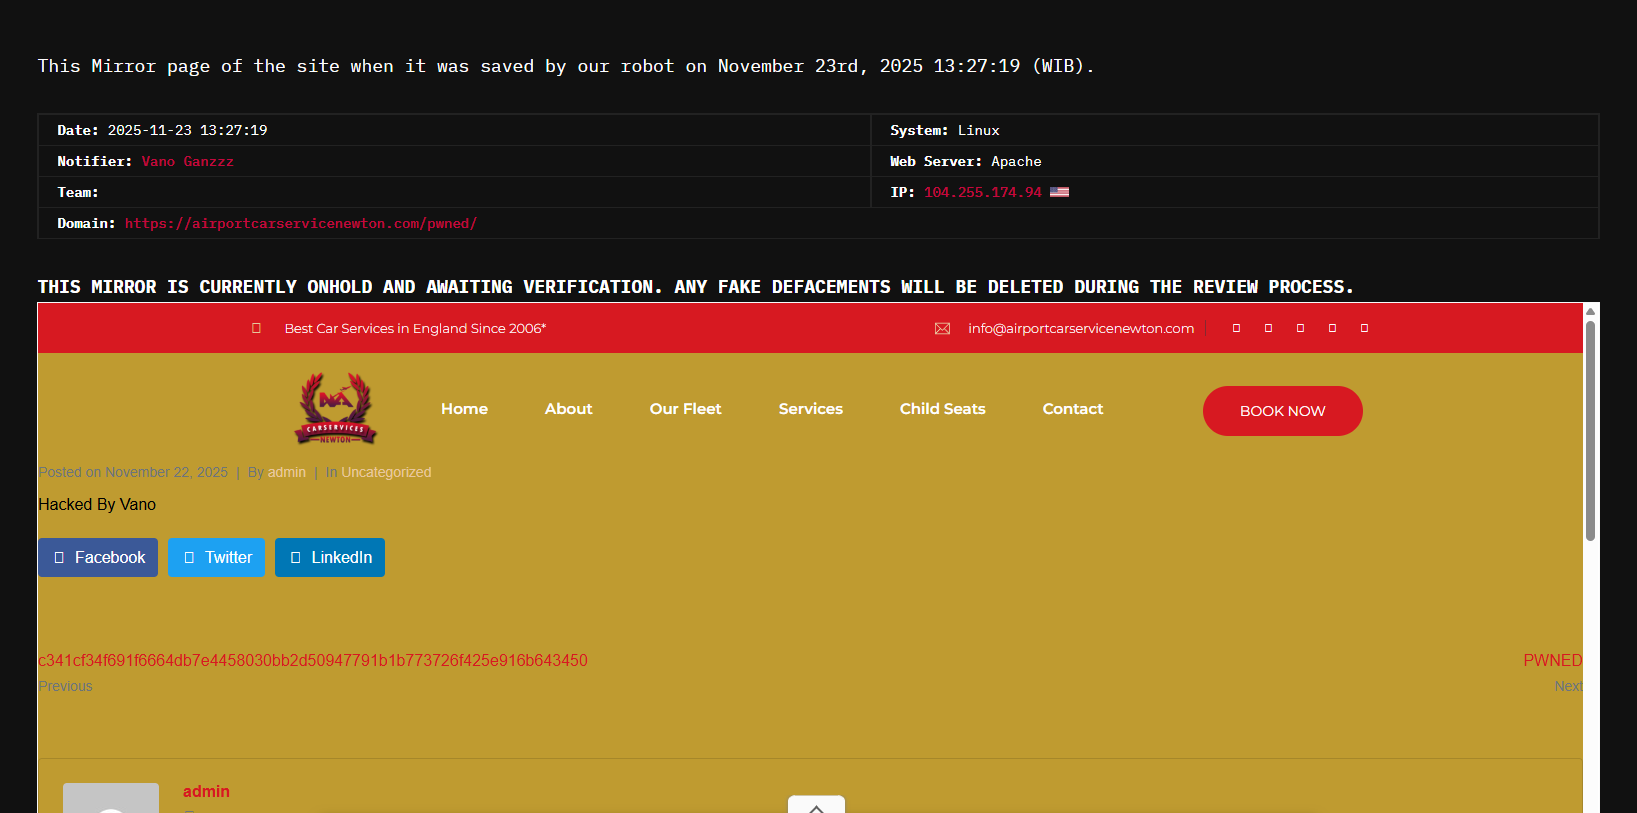Go to Our Fleet in navigation

click(685, 409)
